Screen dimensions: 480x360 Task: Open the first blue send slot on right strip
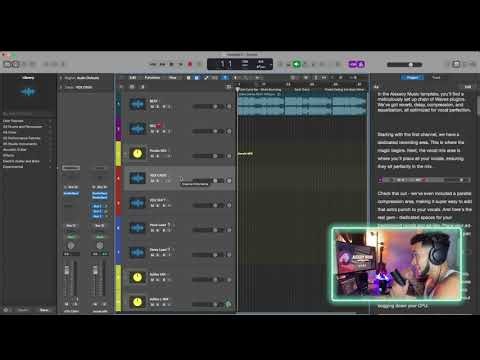coord(97,206)
